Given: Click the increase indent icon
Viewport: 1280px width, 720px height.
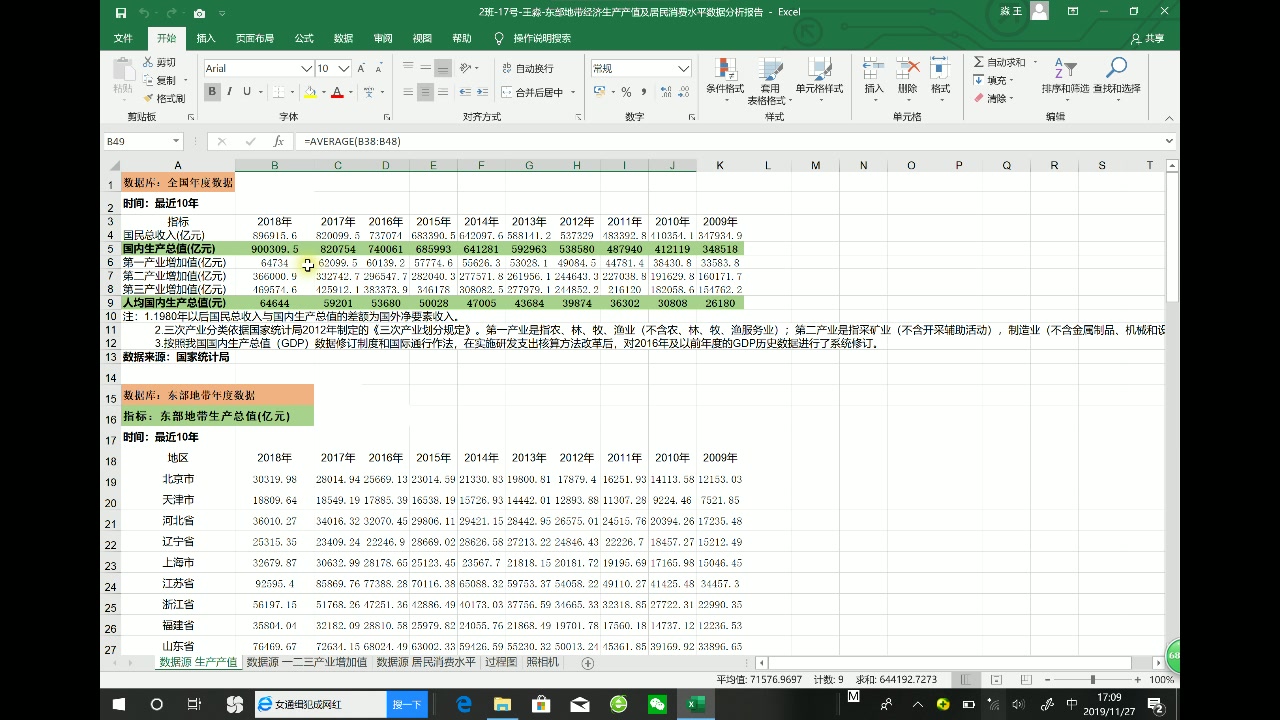Looking at the screenshot, I should [x=482, y=92].
